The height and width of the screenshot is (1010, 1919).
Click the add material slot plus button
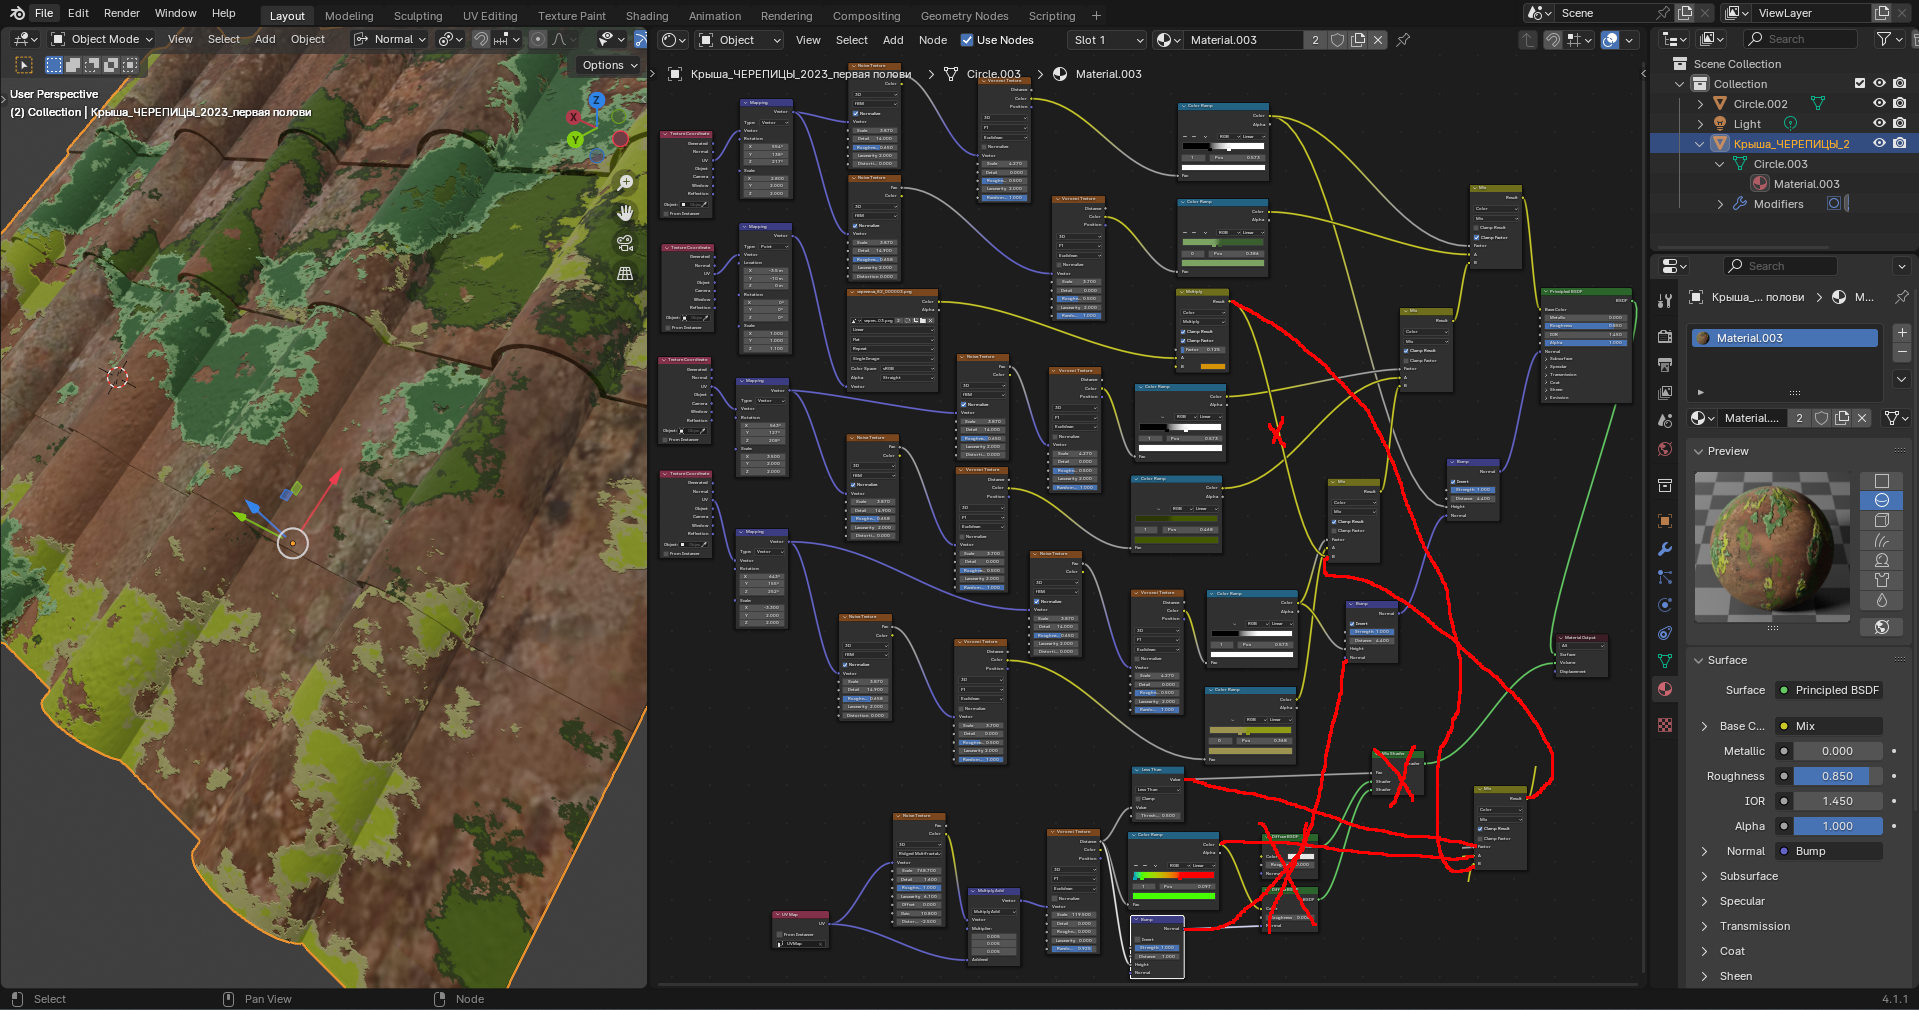[1901, 333]
